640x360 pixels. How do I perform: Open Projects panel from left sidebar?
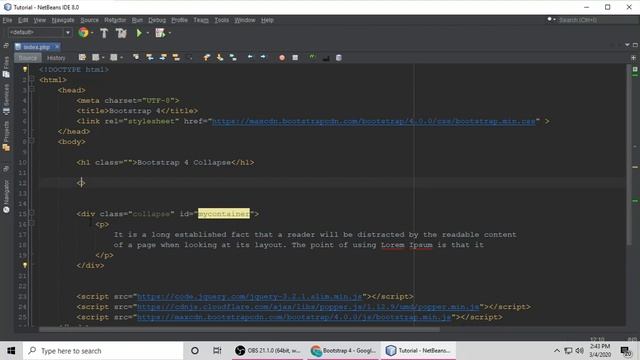6,136
